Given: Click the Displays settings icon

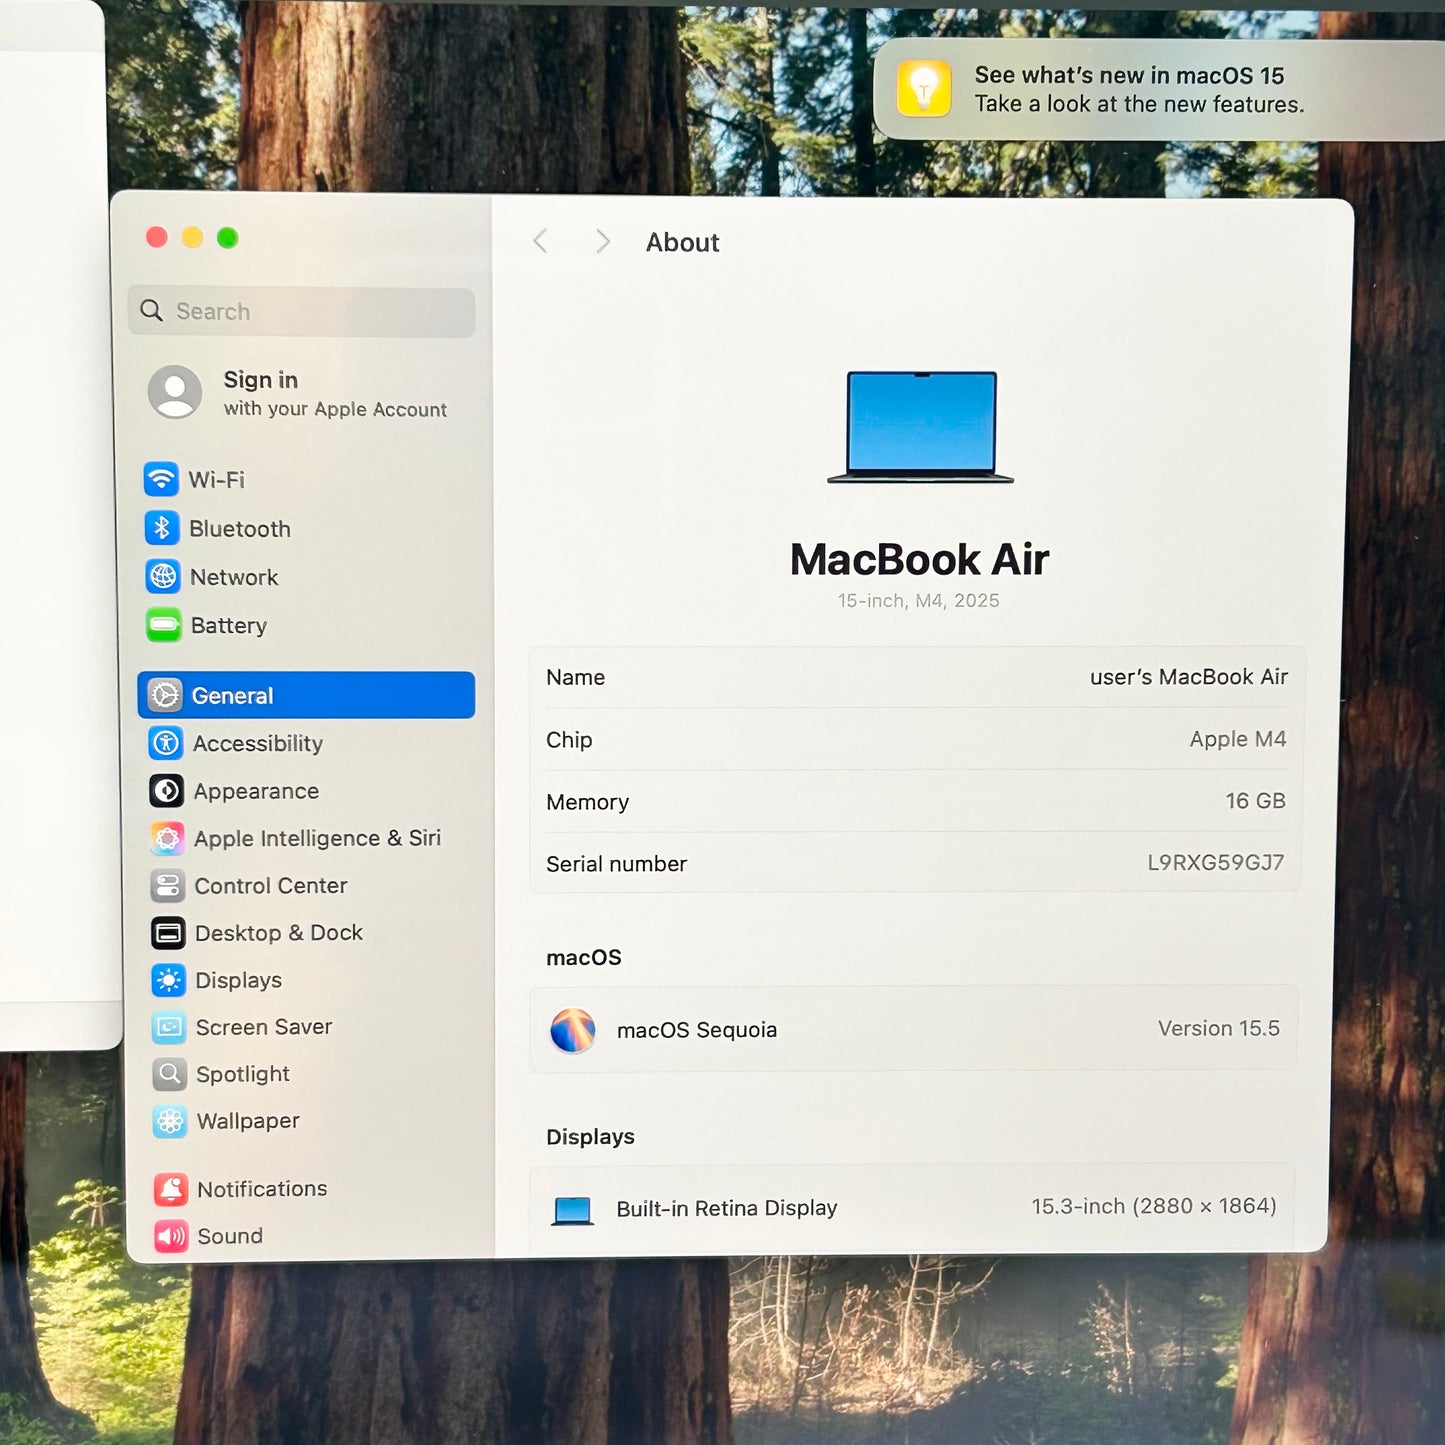Looking at the screenshot, I should 168,980.
